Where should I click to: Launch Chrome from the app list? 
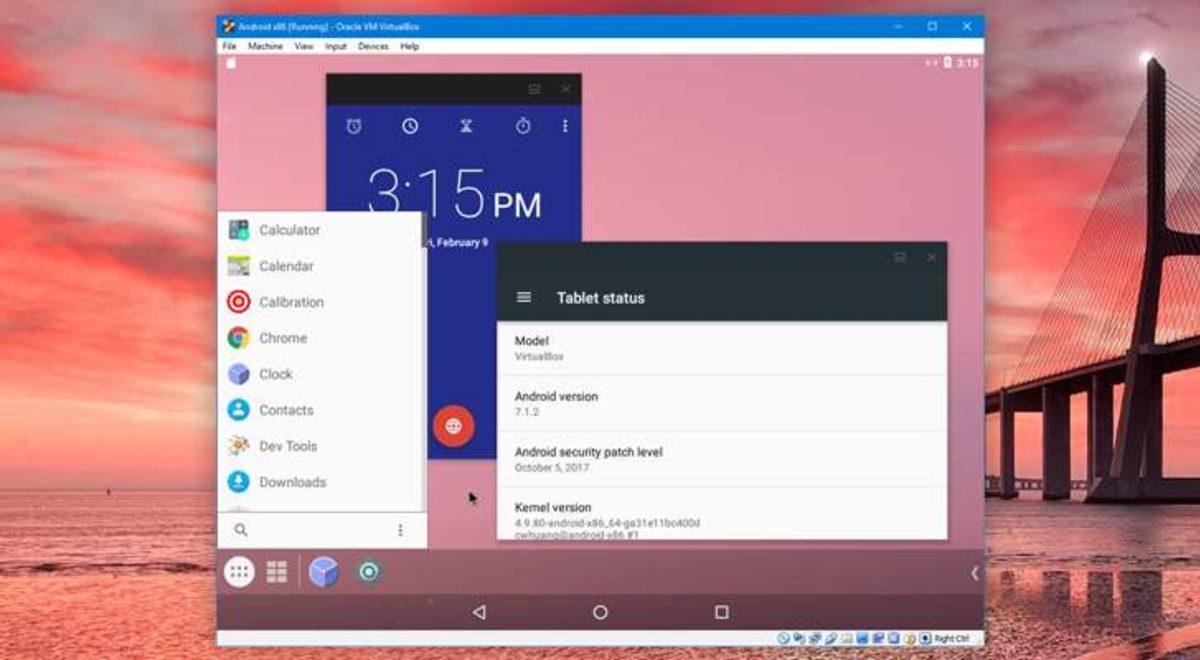(283, 338)
